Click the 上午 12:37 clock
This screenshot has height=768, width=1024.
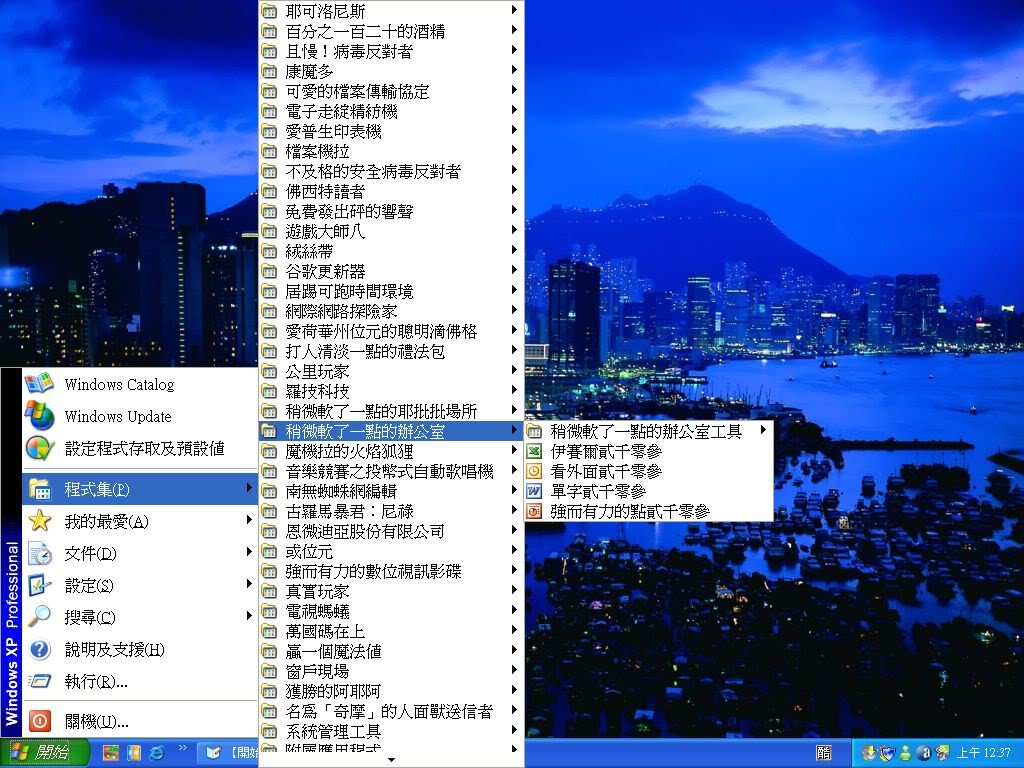point(984,753)
